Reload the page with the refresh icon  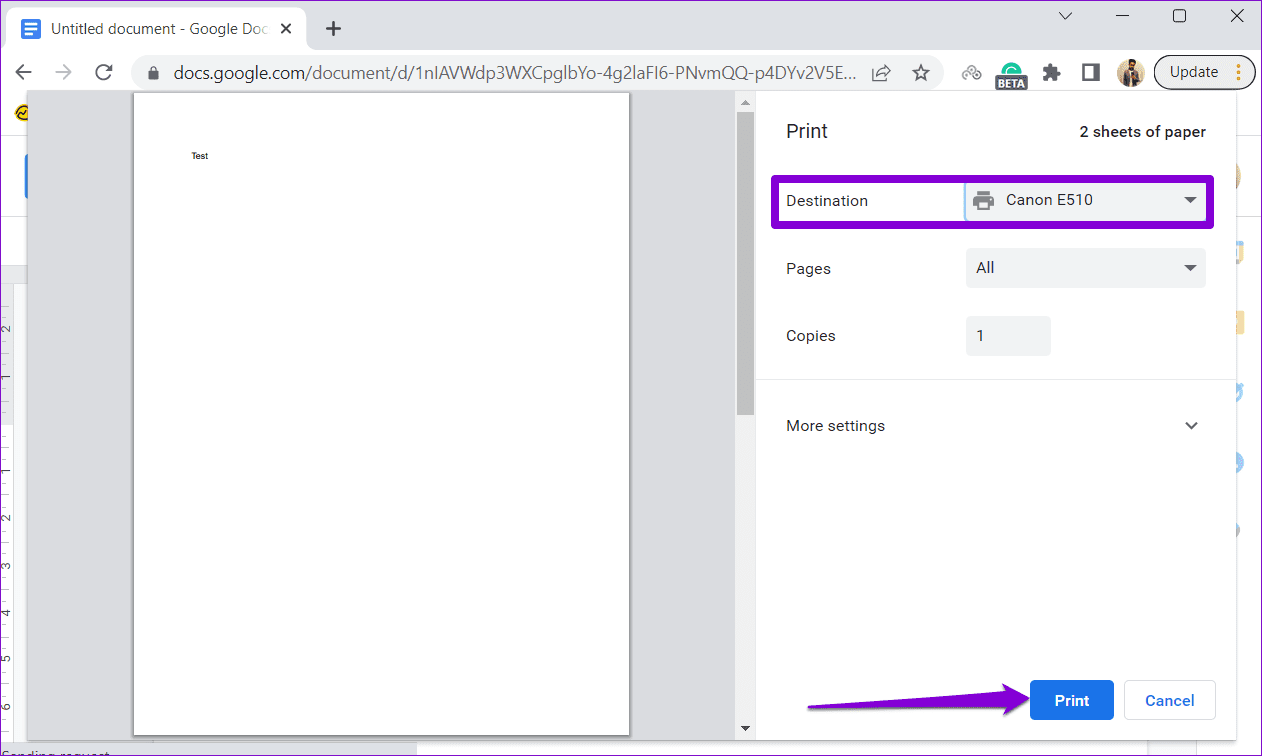coord(103,72)
